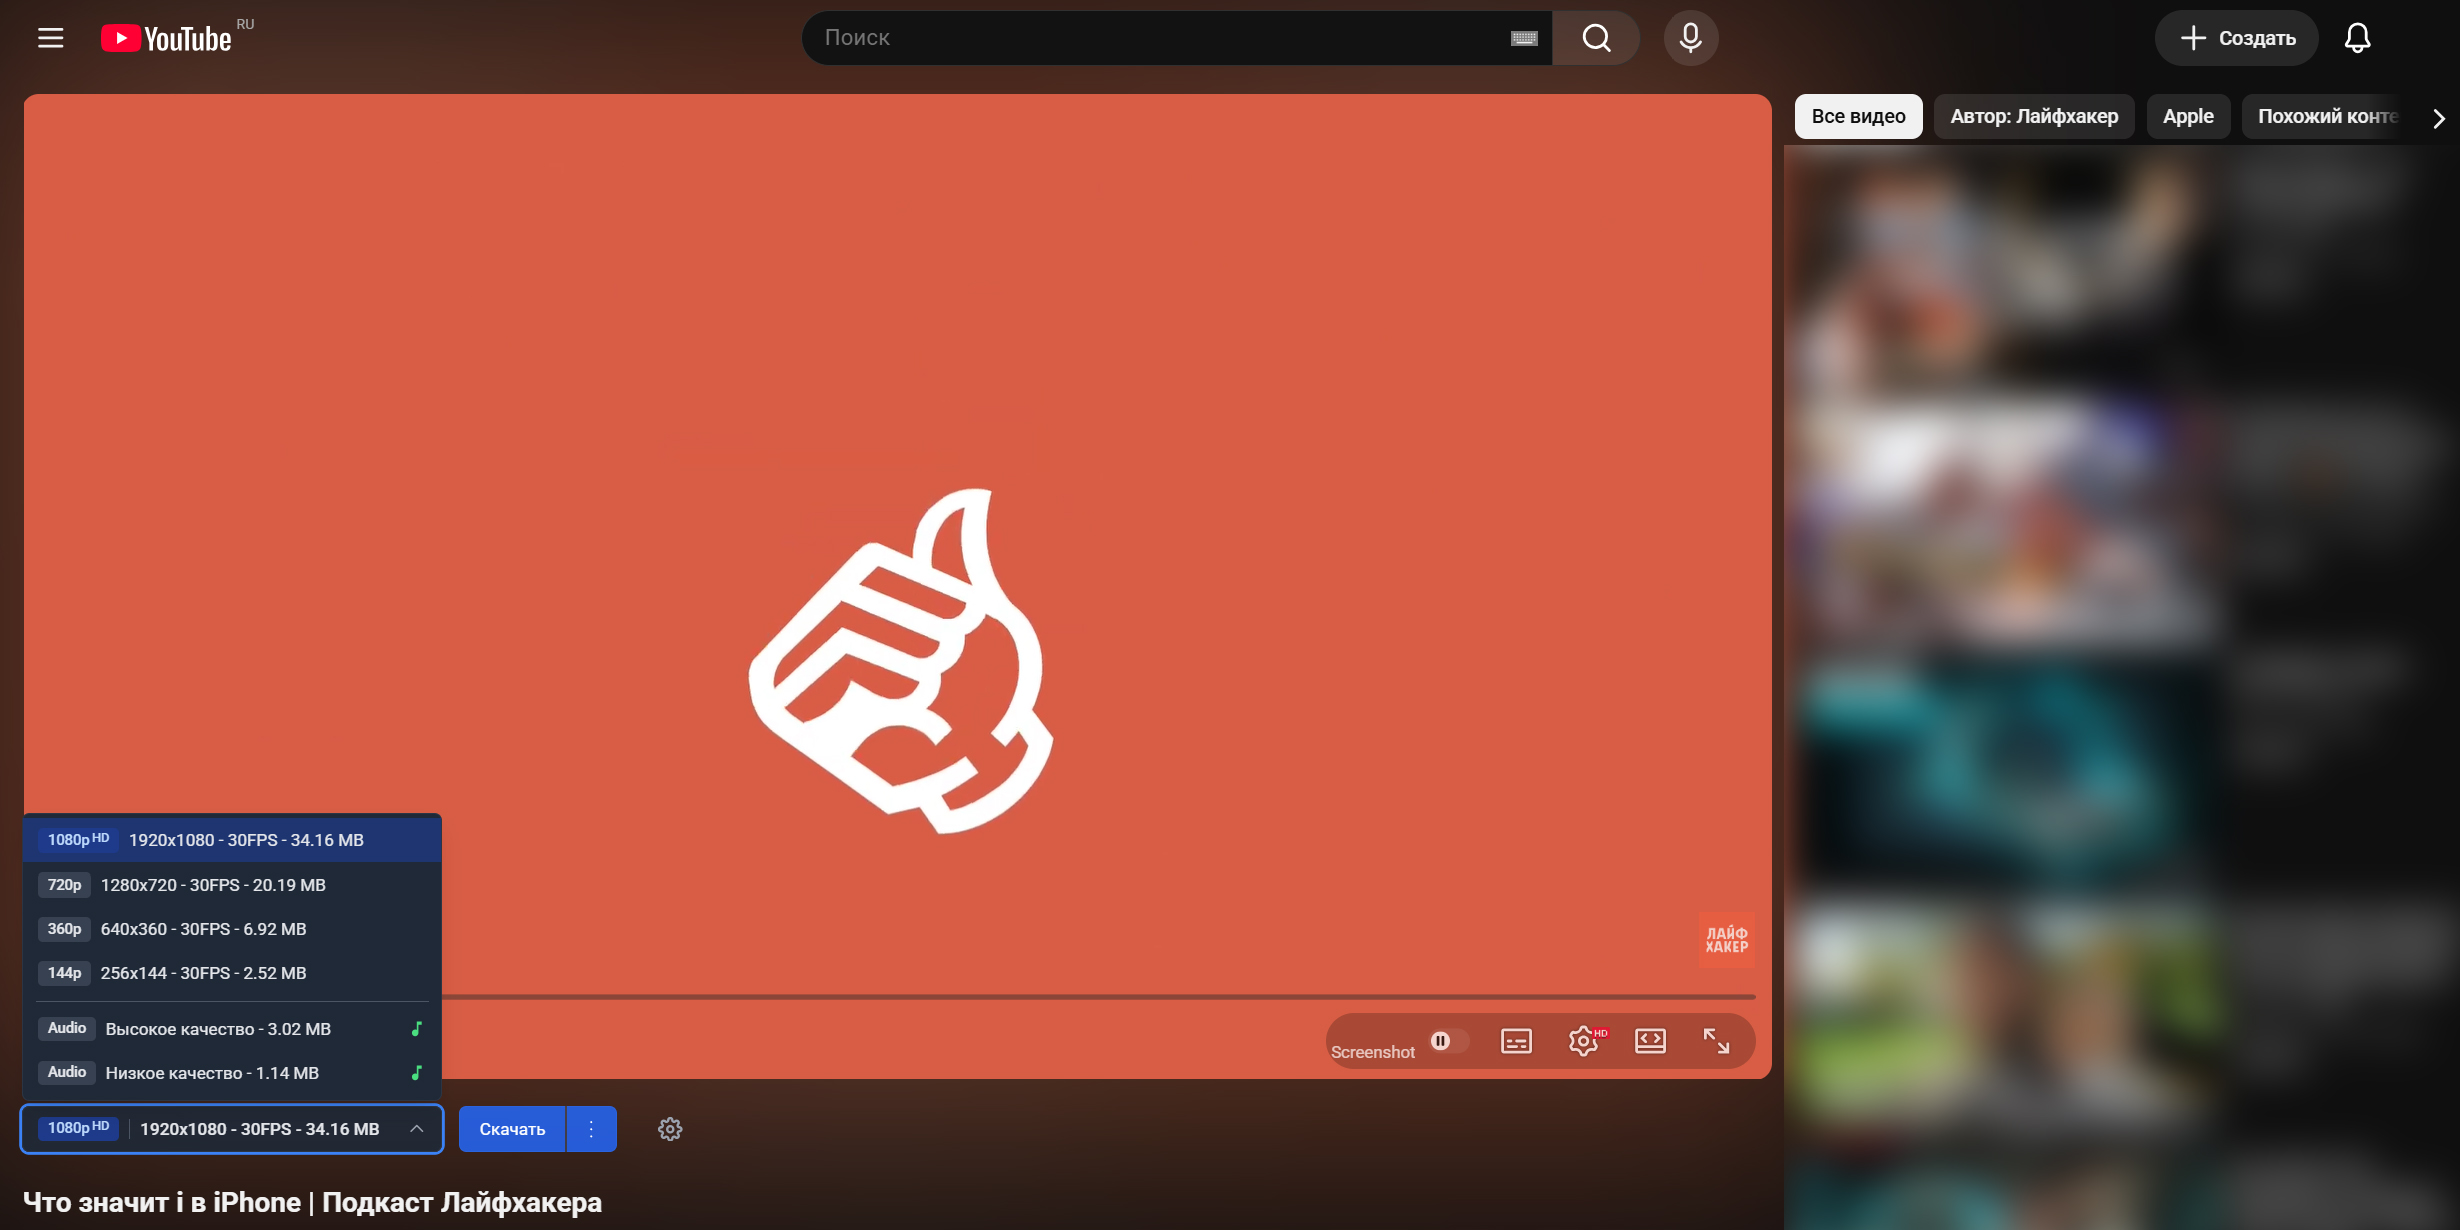Screen dimensions: 2460x1230
Task: Select 1080p 1920x1080 34.16 MB option
Action: (232, 840)
